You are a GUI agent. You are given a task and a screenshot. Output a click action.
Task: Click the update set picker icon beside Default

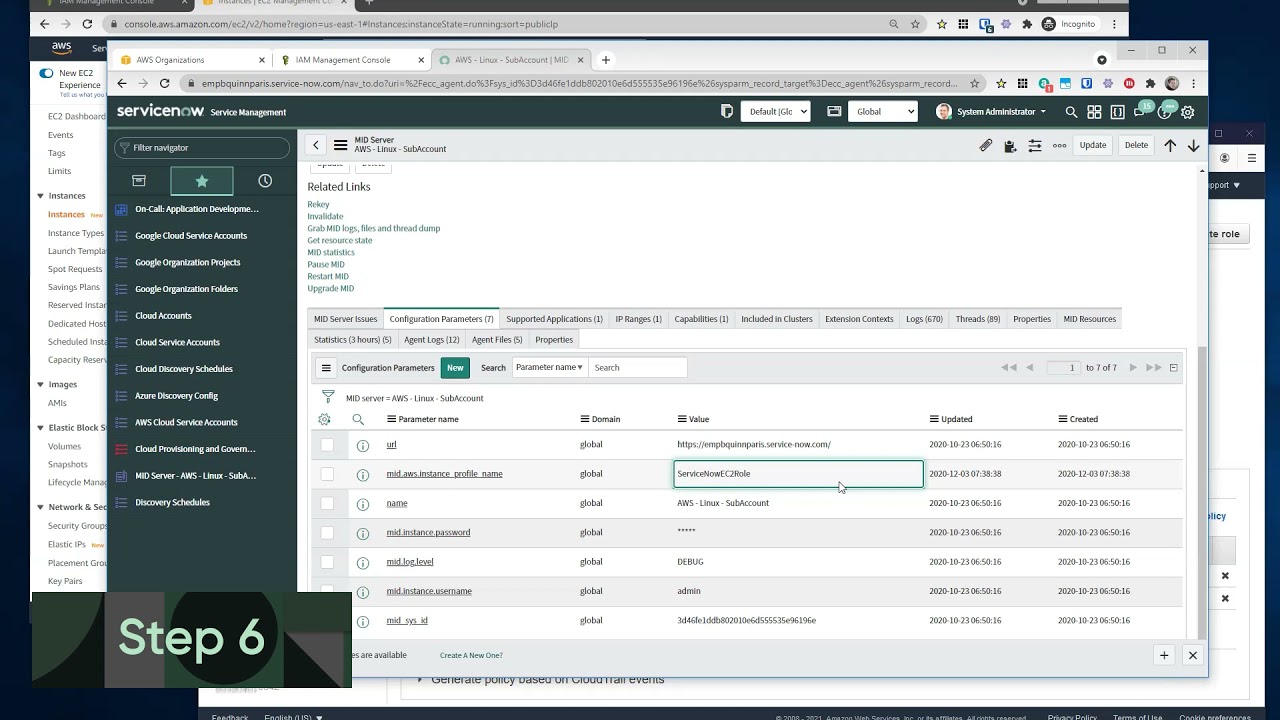(727, 112)
